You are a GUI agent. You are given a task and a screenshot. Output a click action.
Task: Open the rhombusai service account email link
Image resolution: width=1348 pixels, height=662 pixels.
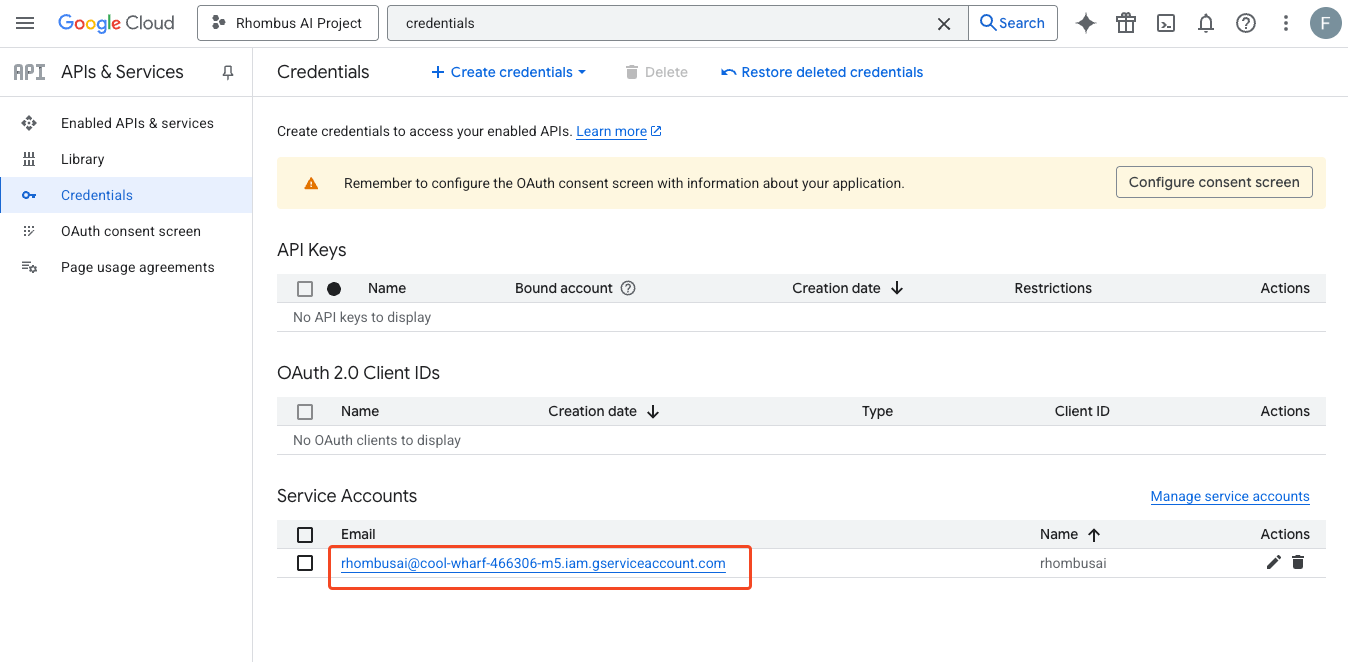click(533, 563)
